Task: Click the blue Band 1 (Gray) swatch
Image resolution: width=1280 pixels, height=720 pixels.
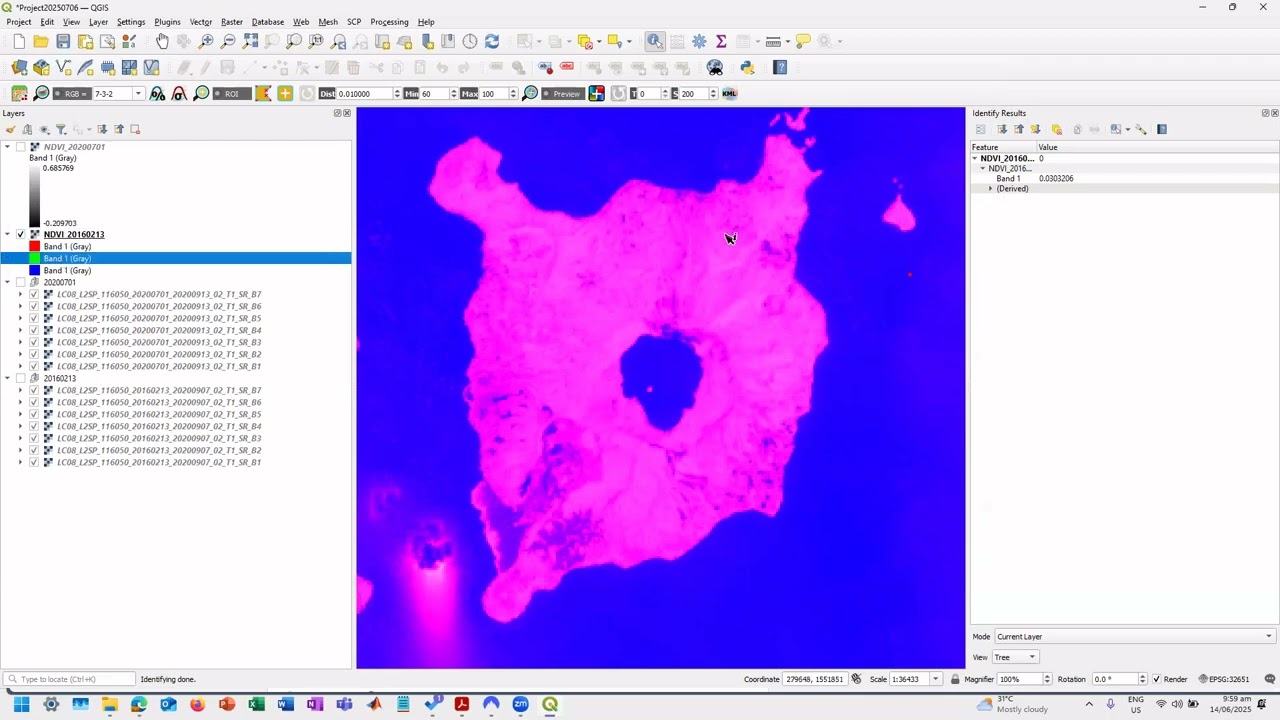Action: (x=35, y=270)
